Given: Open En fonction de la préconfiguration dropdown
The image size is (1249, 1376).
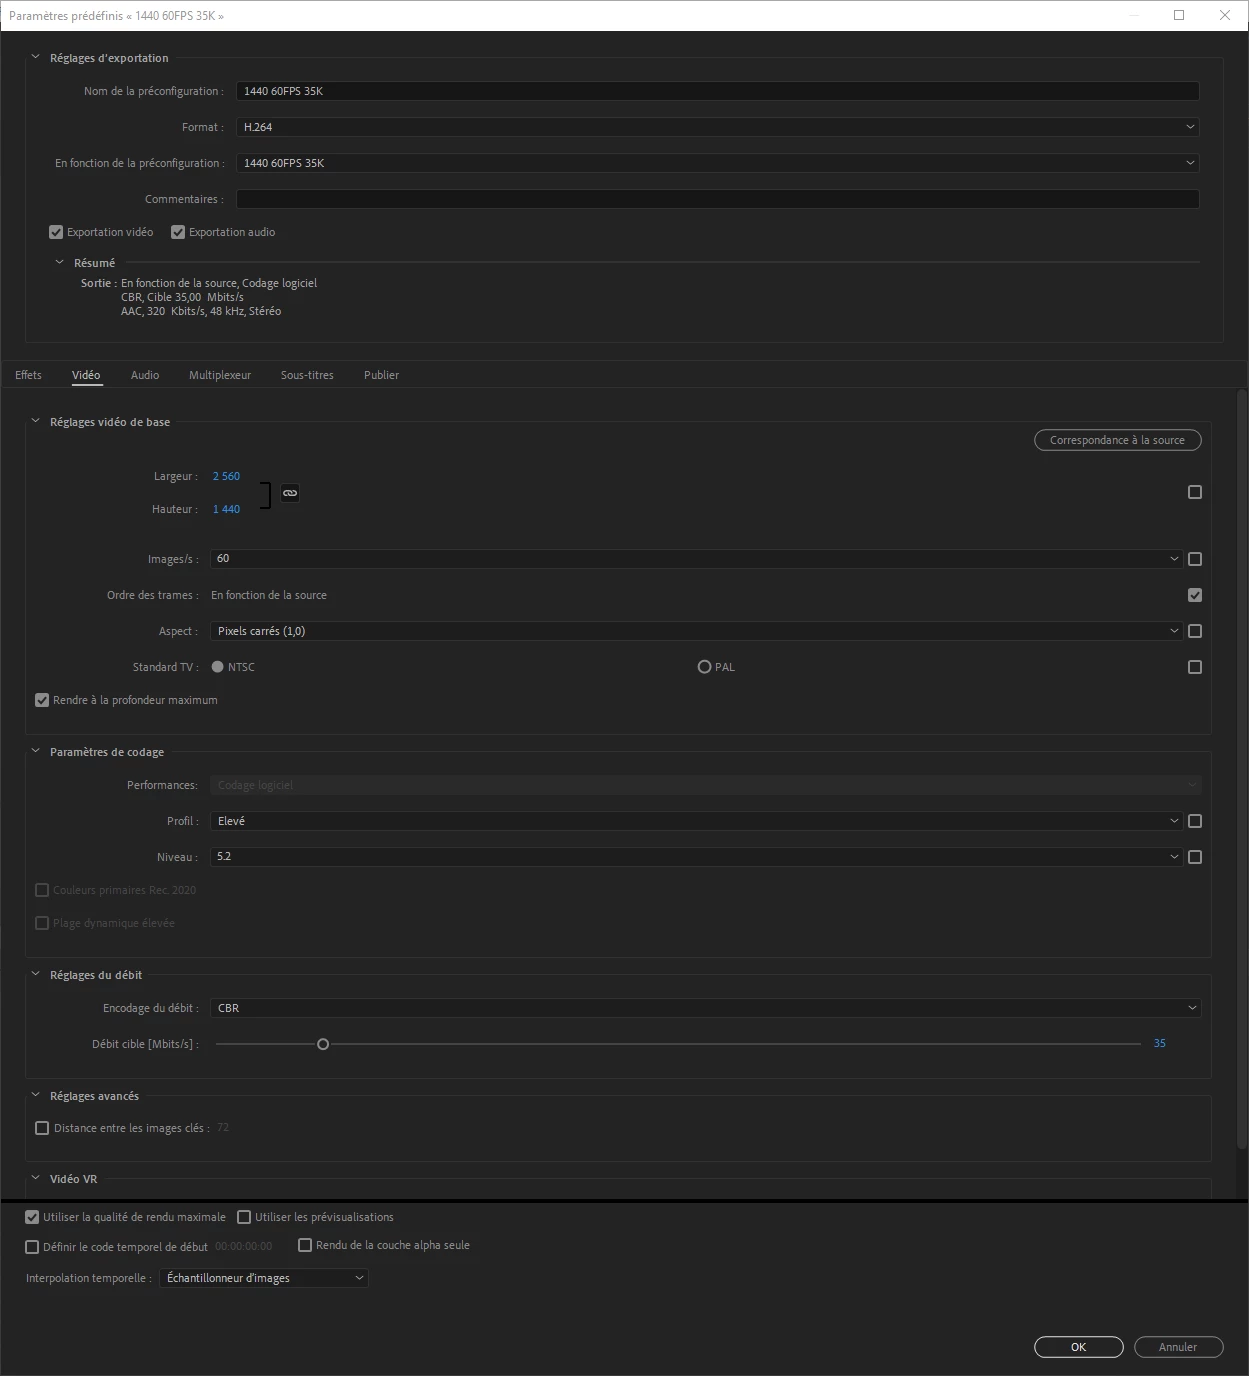Looking at the screenshot, I should [x=717, y=163].
